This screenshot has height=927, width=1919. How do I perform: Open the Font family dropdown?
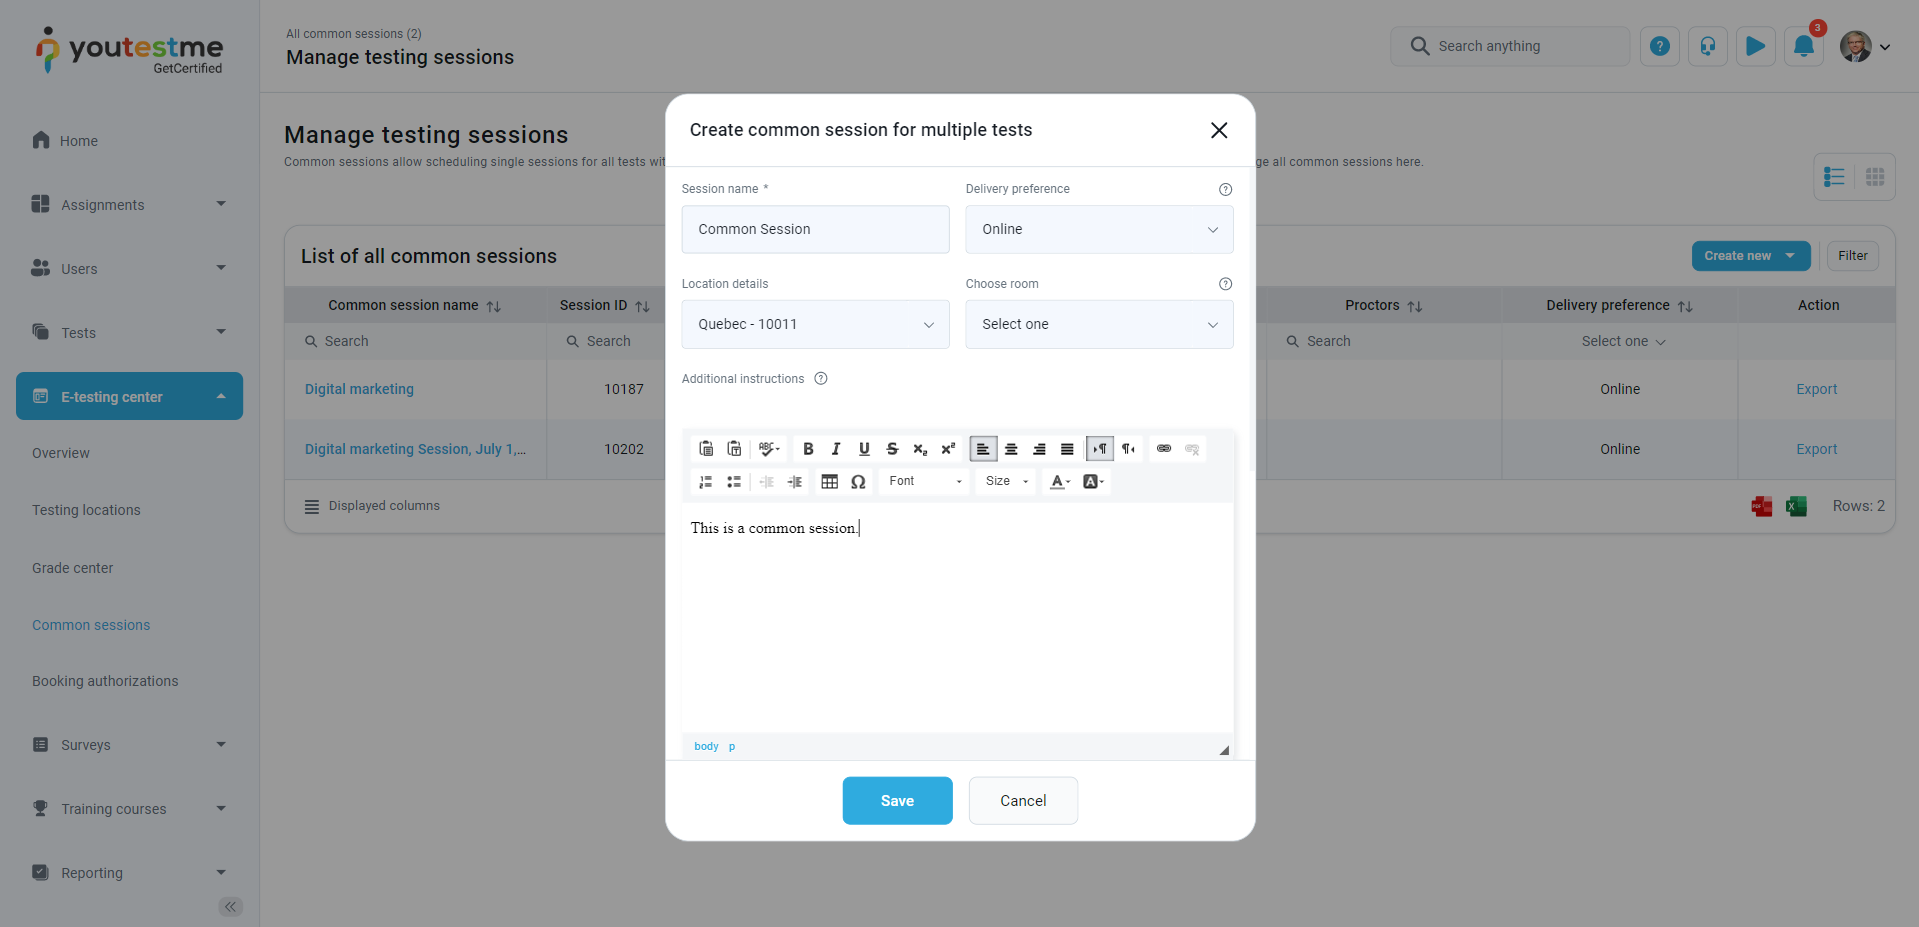[x=925, y=482]
